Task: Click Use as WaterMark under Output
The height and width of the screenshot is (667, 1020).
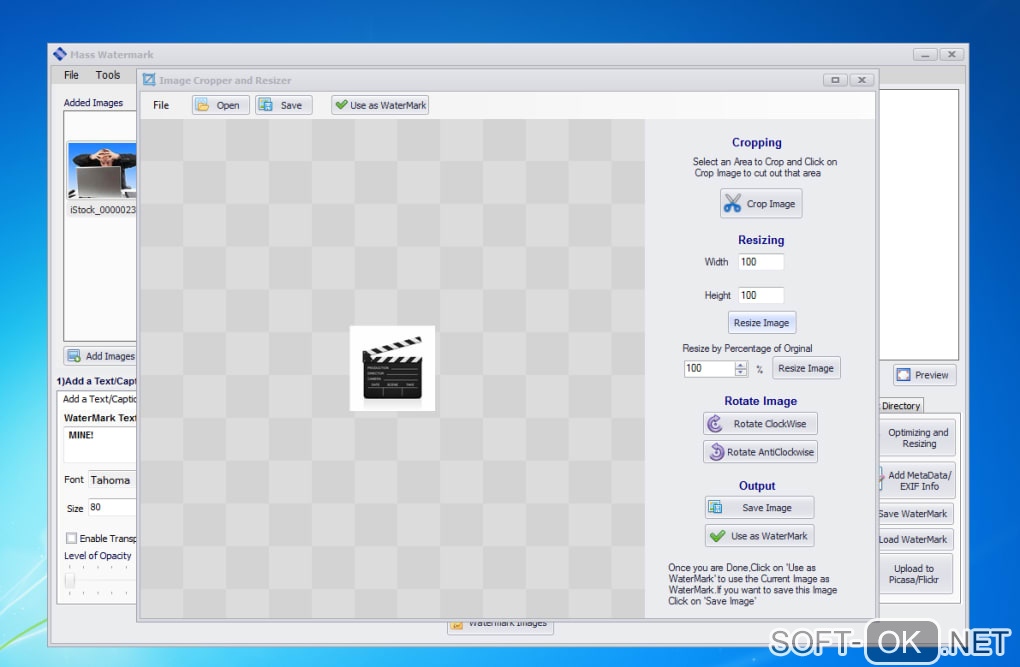Action: (759, 536)
